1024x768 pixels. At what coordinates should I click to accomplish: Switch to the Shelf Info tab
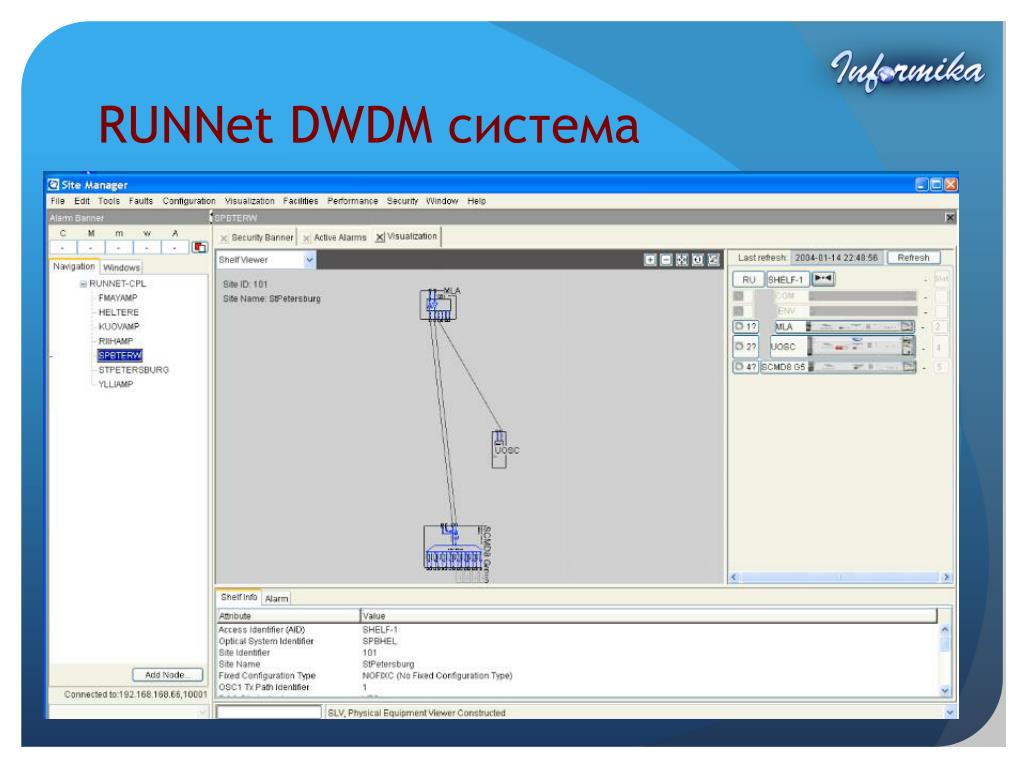[x=238, y=597]
